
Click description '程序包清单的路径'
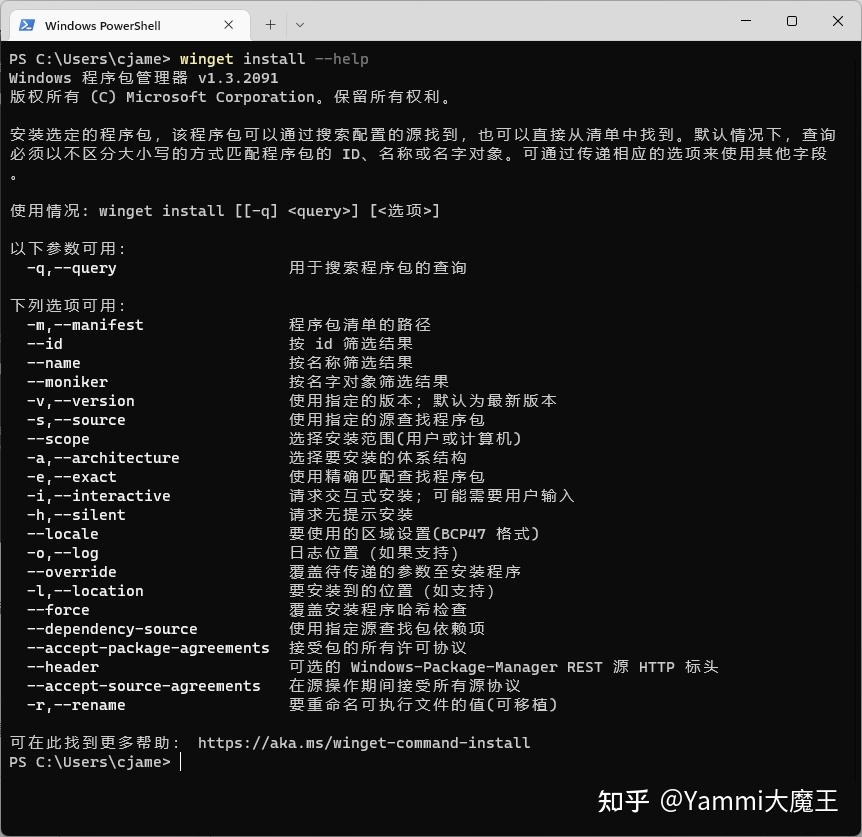pos(360,325)
